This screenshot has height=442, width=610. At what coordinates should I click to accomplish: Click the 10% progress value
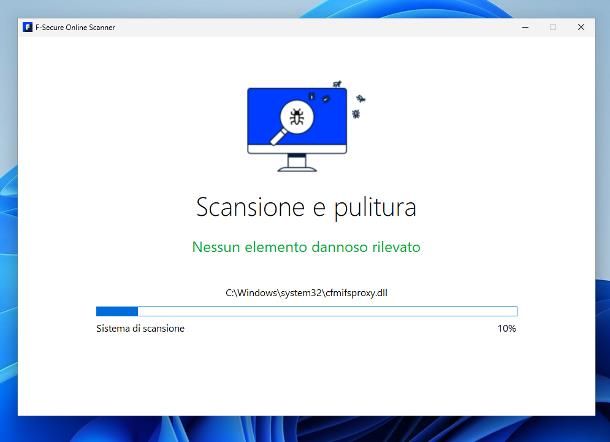coord(507,328)
